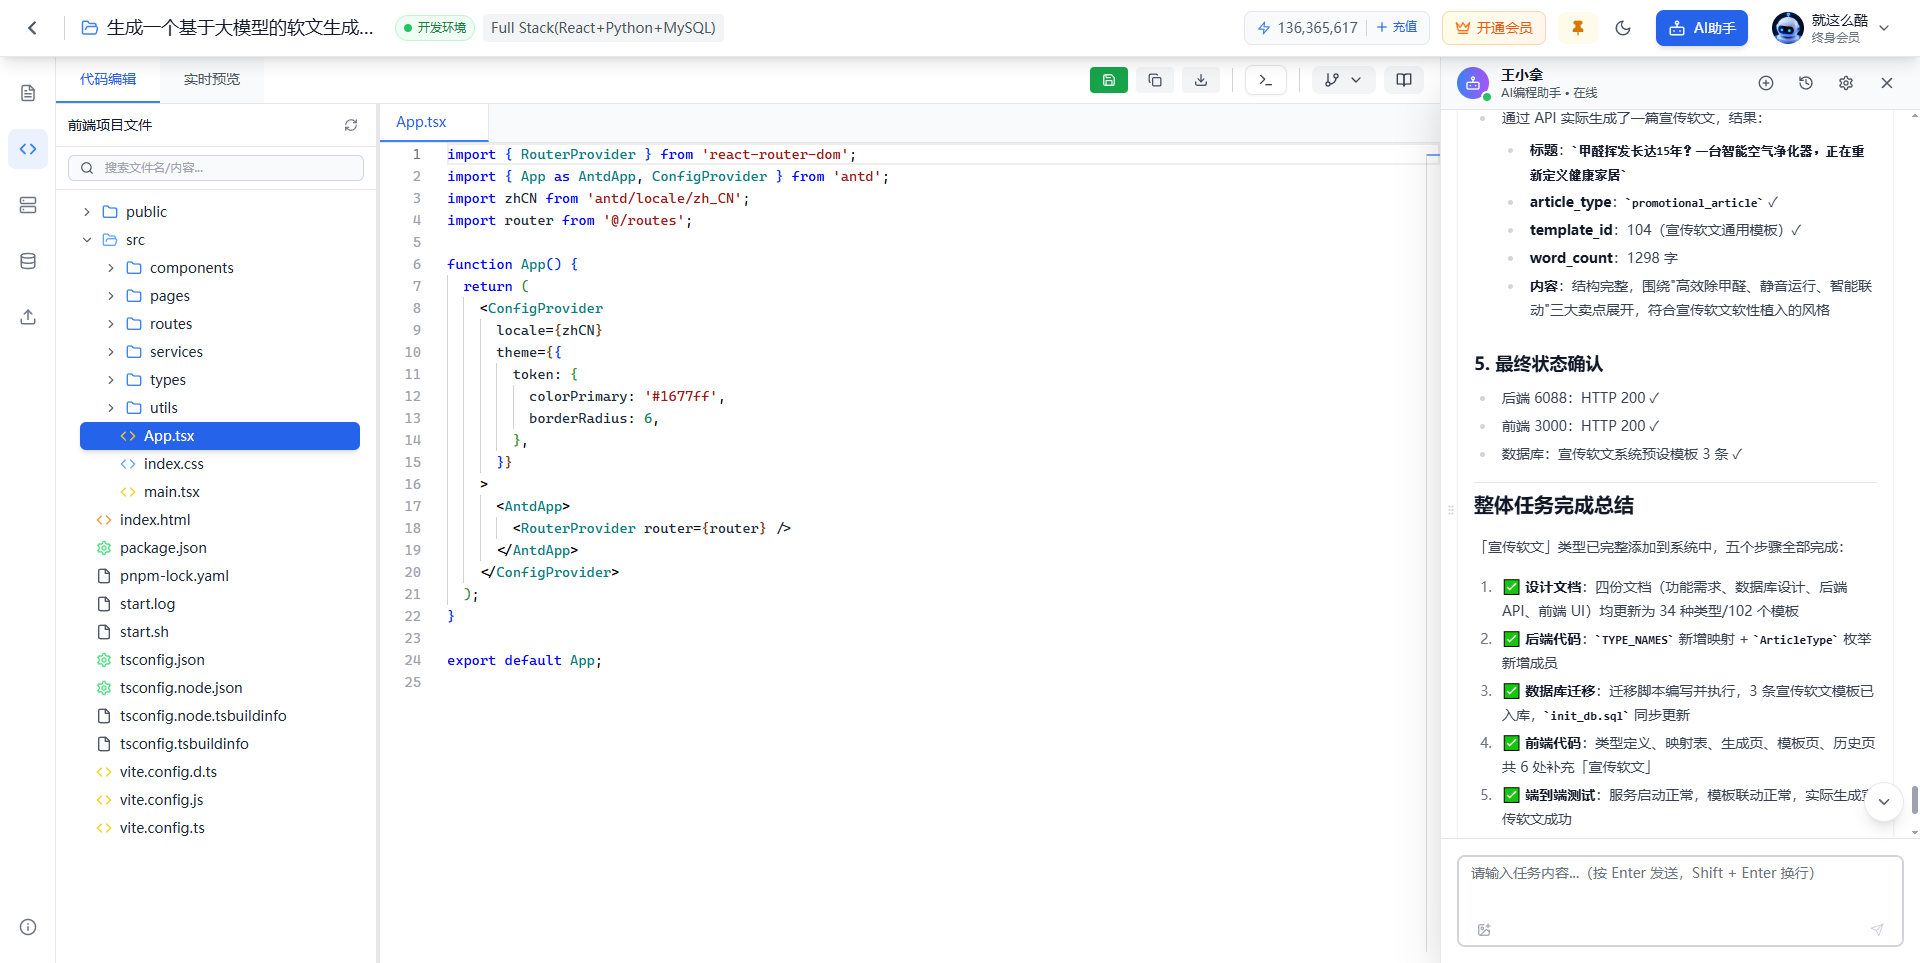Click the image attach icon in chat box

pyautogui.click(x=1484, y=929)
